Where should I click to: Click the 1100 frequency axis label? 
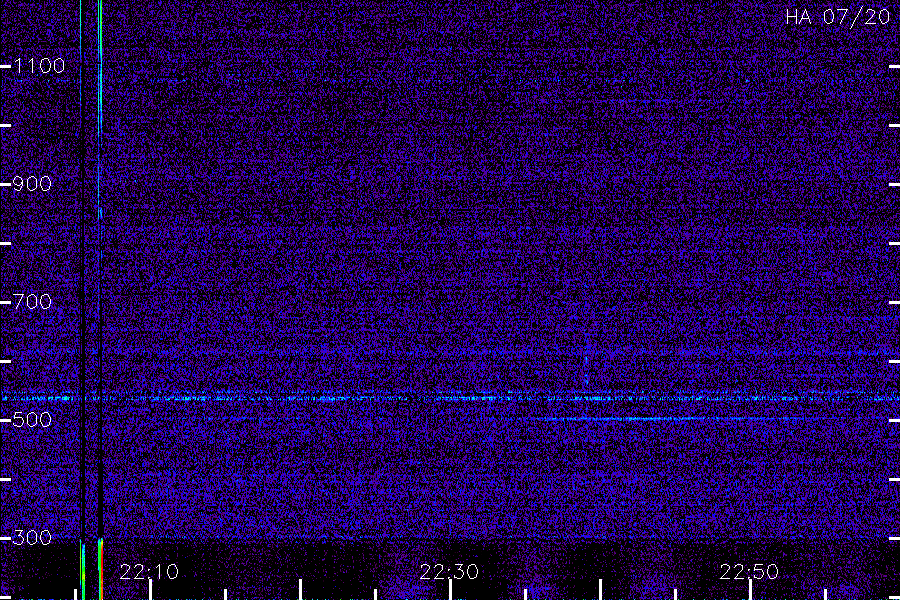[x=39, y=66]
